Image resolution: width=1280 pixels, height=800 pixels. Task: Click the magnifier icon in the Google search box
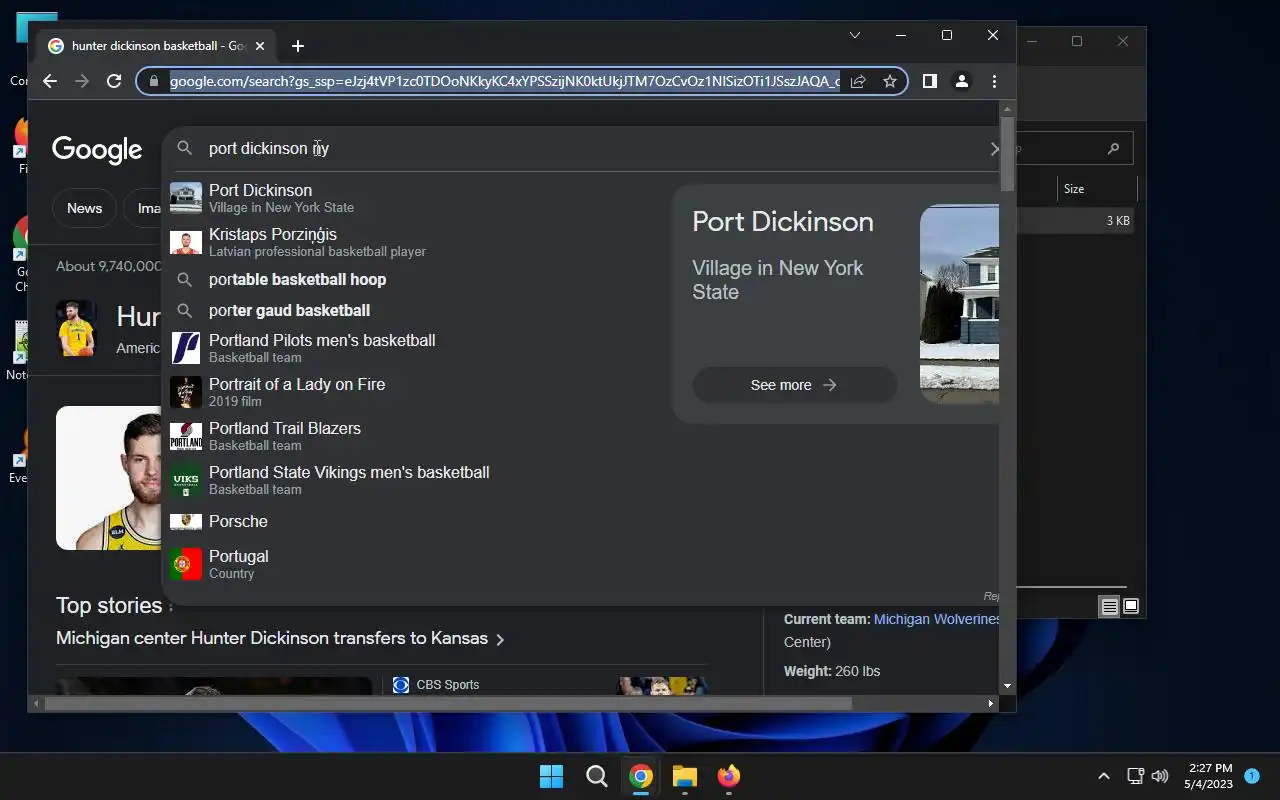coord(184,148)
